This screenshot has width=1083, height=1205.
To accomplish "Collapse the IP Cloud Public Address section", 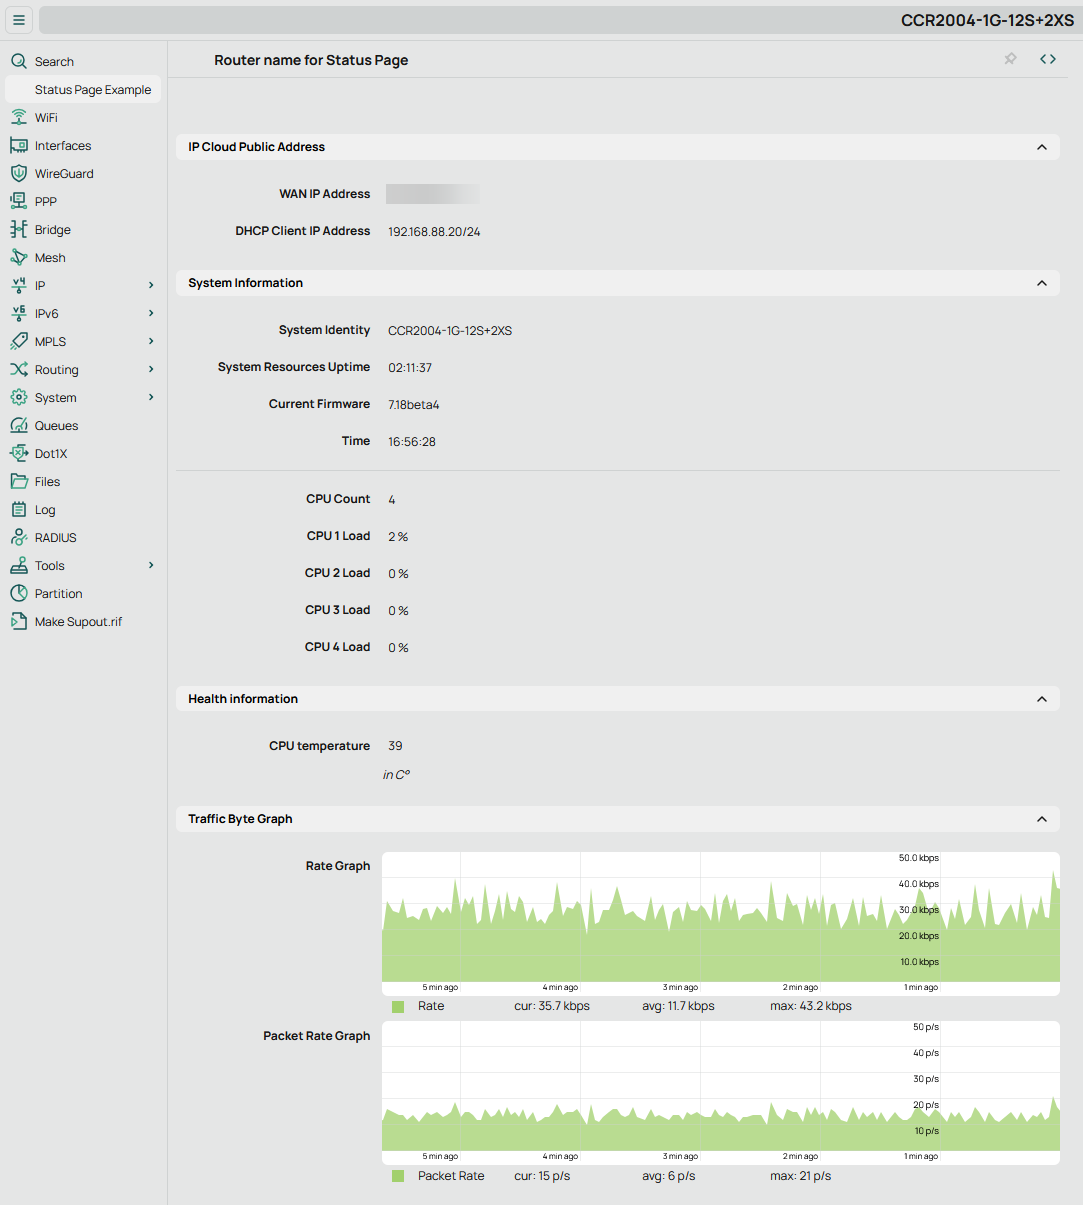I will [1041, 147].
